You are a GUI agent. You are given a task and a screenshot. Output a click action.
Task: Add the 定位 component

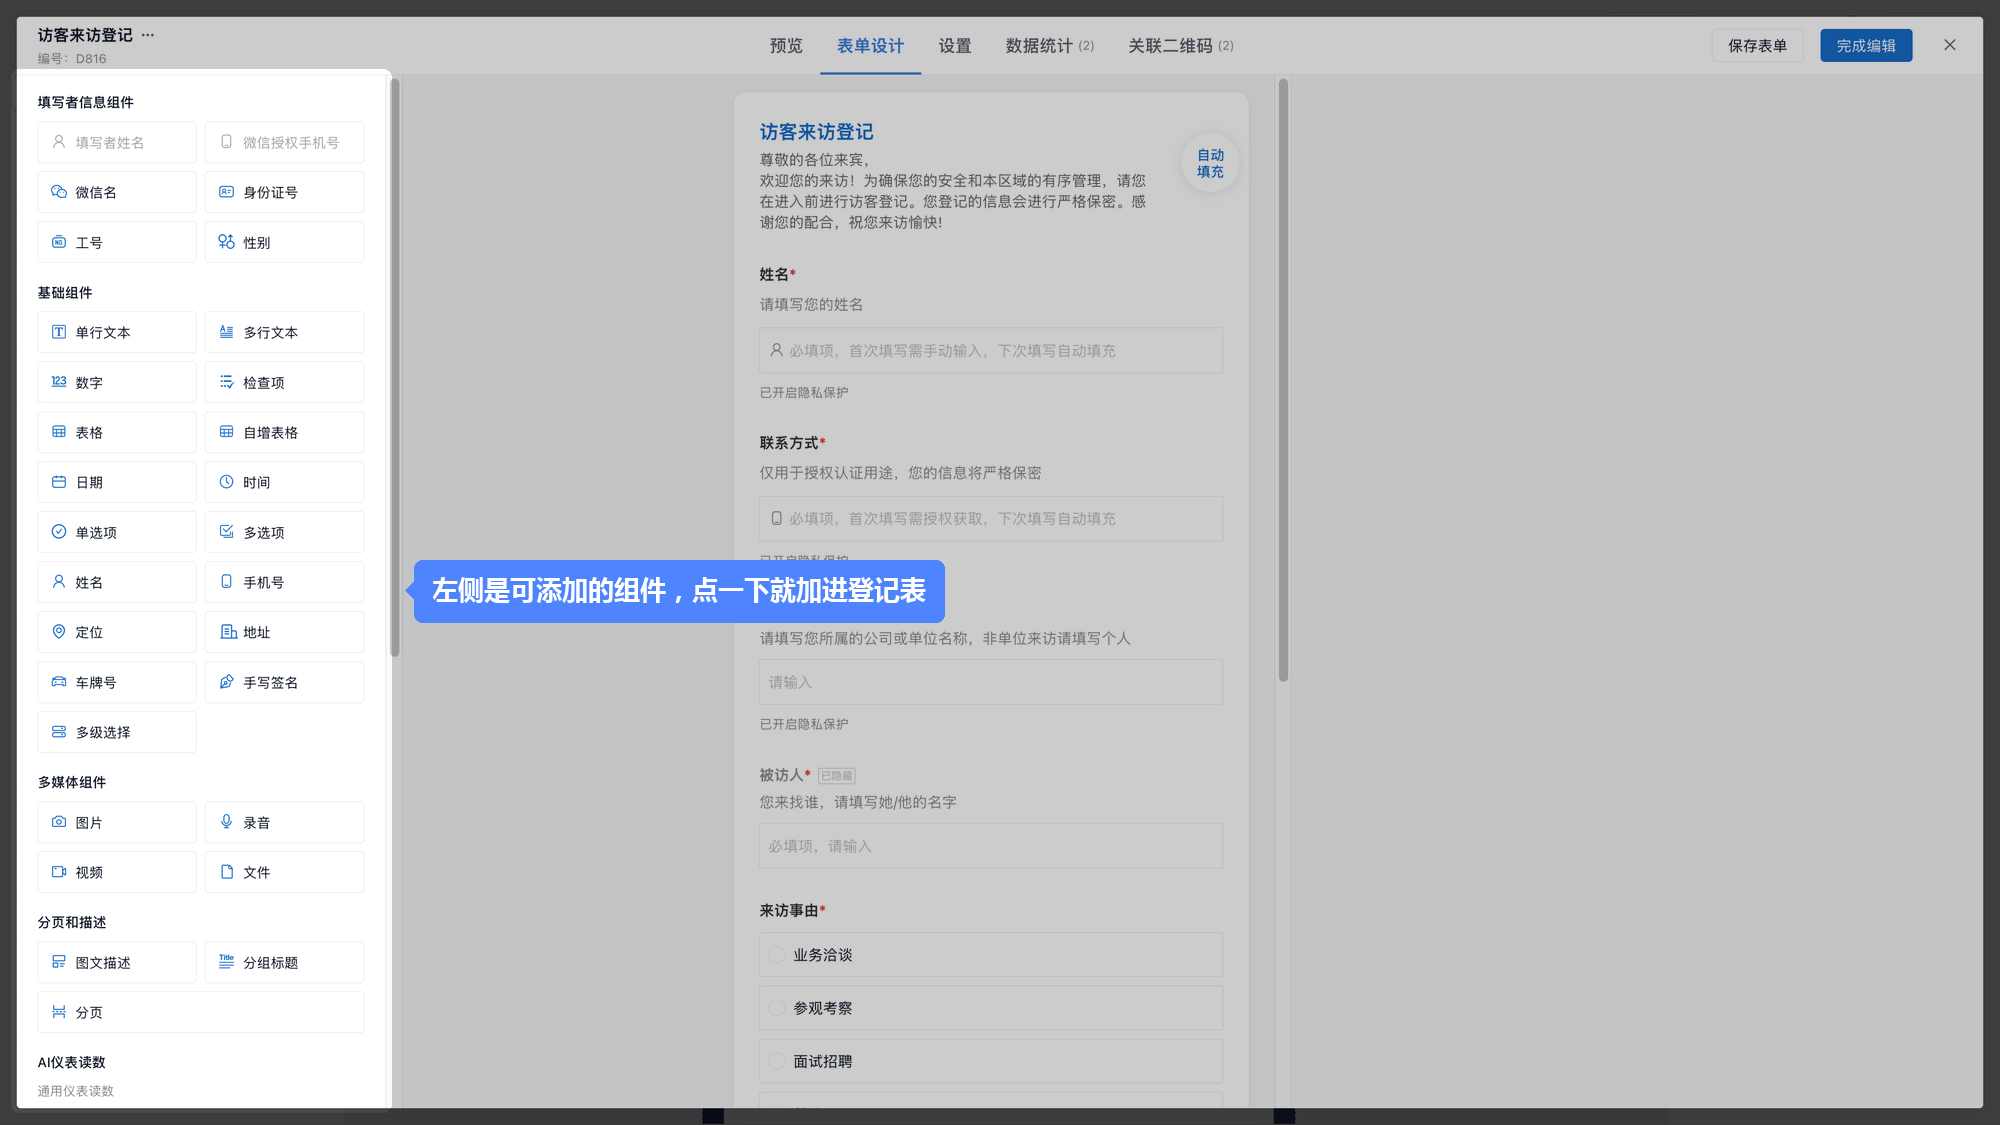click(117, 632)
